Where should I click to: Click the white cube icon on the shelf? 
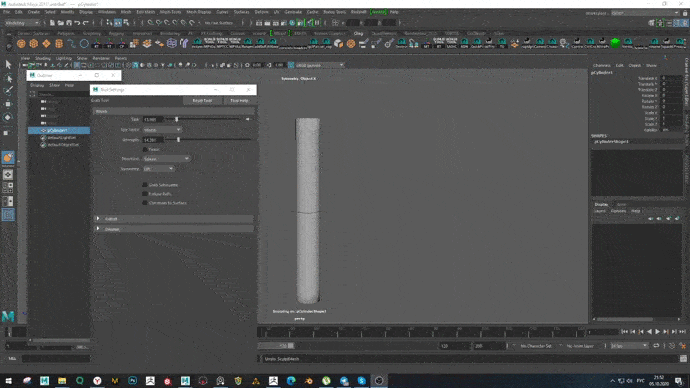[338, 43]
